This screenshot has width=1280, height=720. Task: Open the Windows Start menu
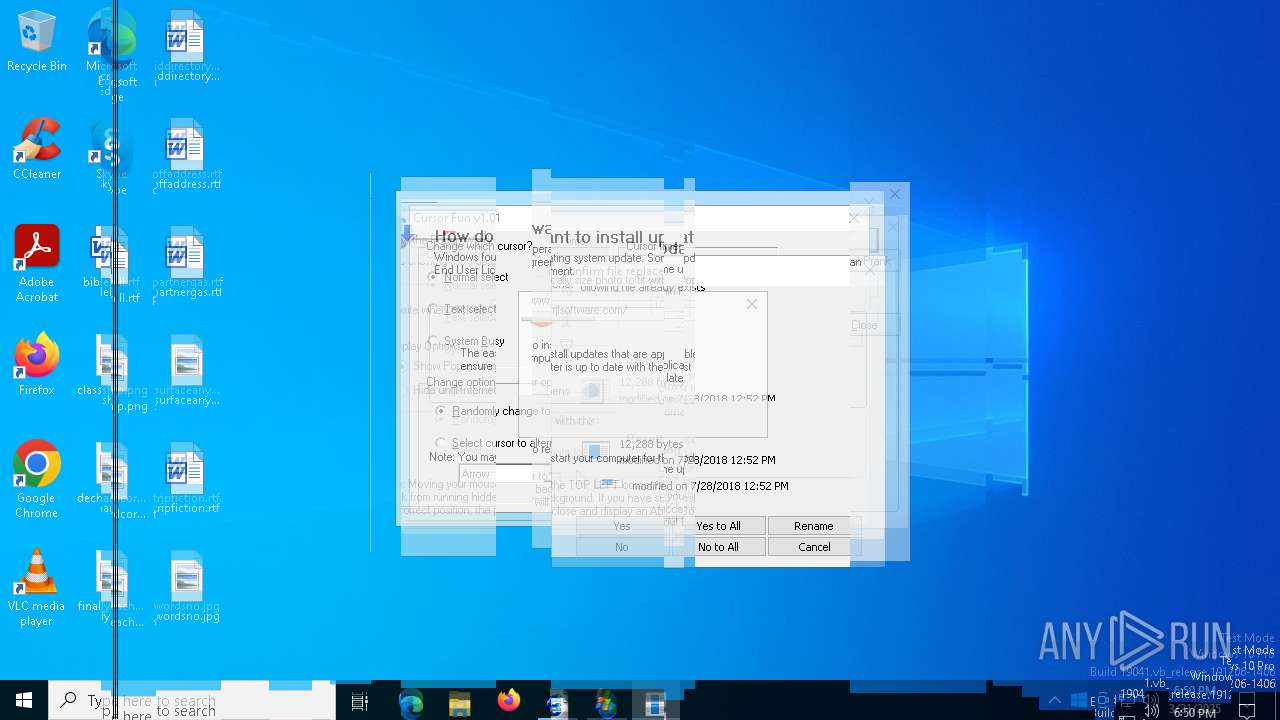(x=24, y=701)
